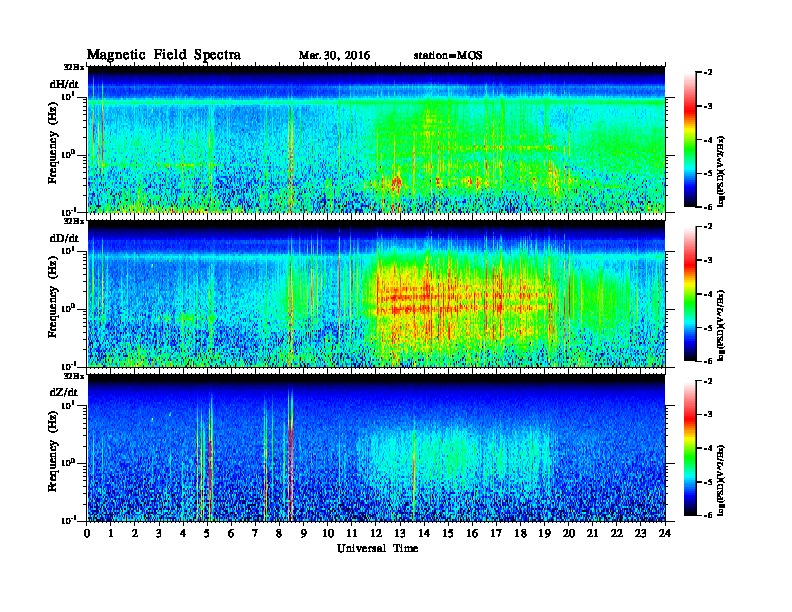Click the 32Hz label atop dH/dt panel
This screenshot has height=612, width=792.
coord(74,67)
